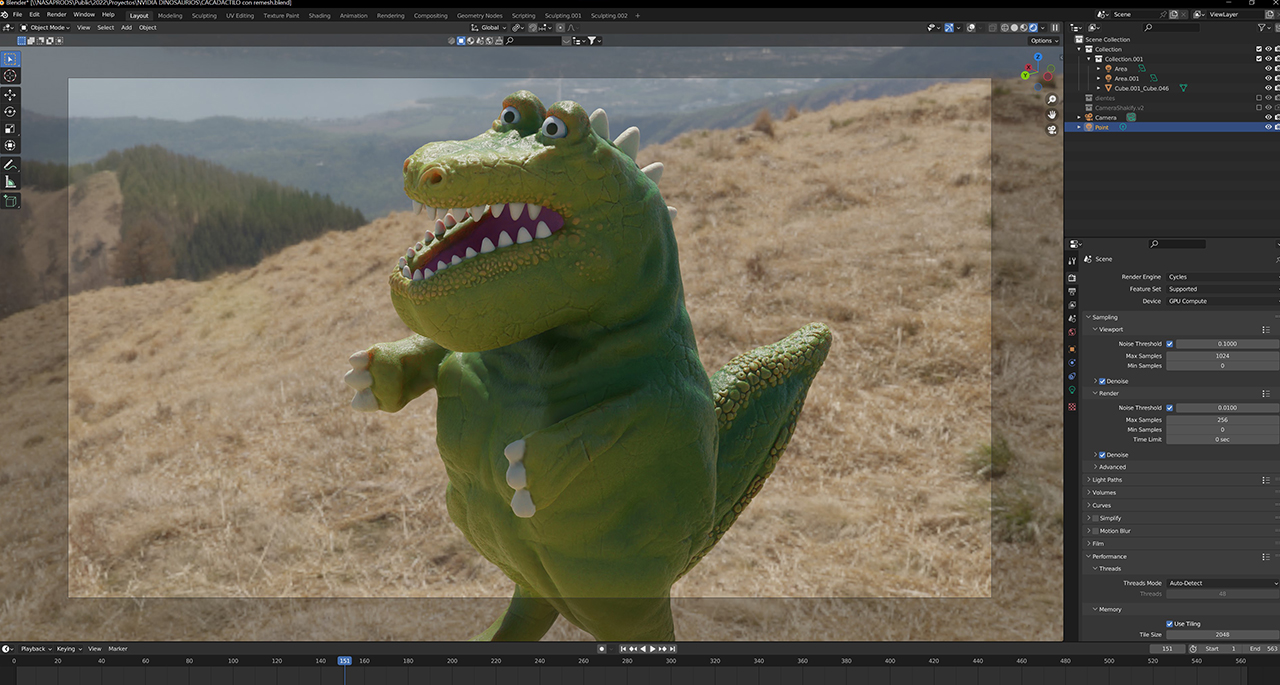The width and height of the screenshot is (1280, 685).
Task: Open the Object Mode dropdown
Action: (46, 27)
